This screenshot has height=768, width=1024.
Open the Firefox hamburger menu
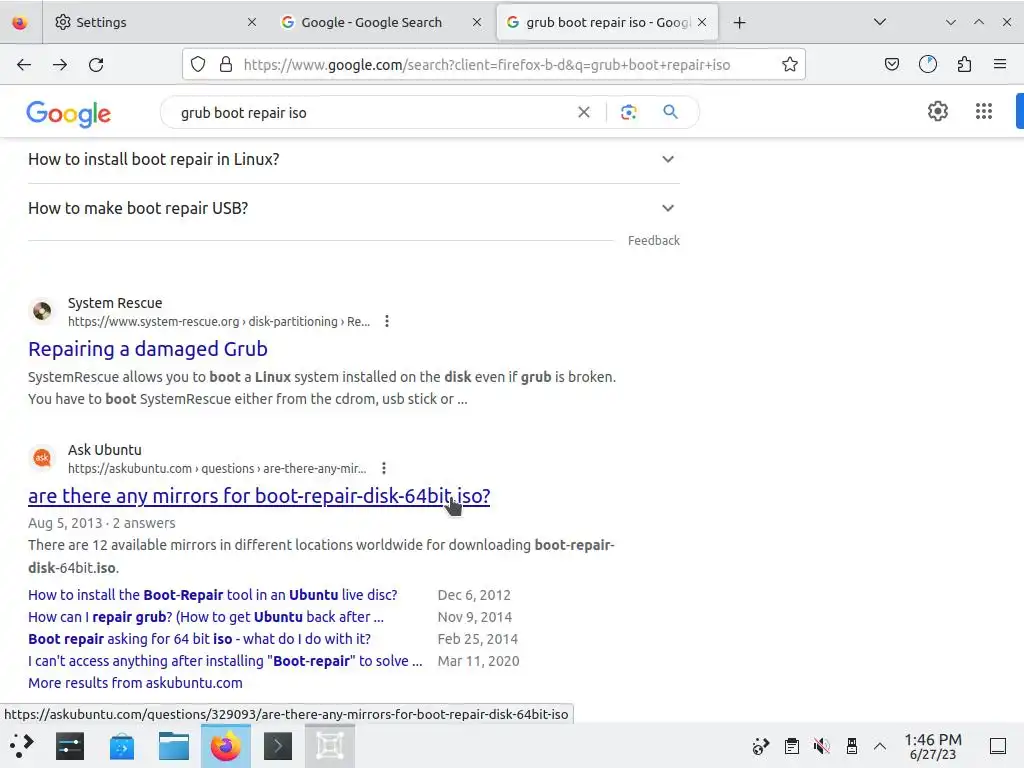(x=1000, y=64)
